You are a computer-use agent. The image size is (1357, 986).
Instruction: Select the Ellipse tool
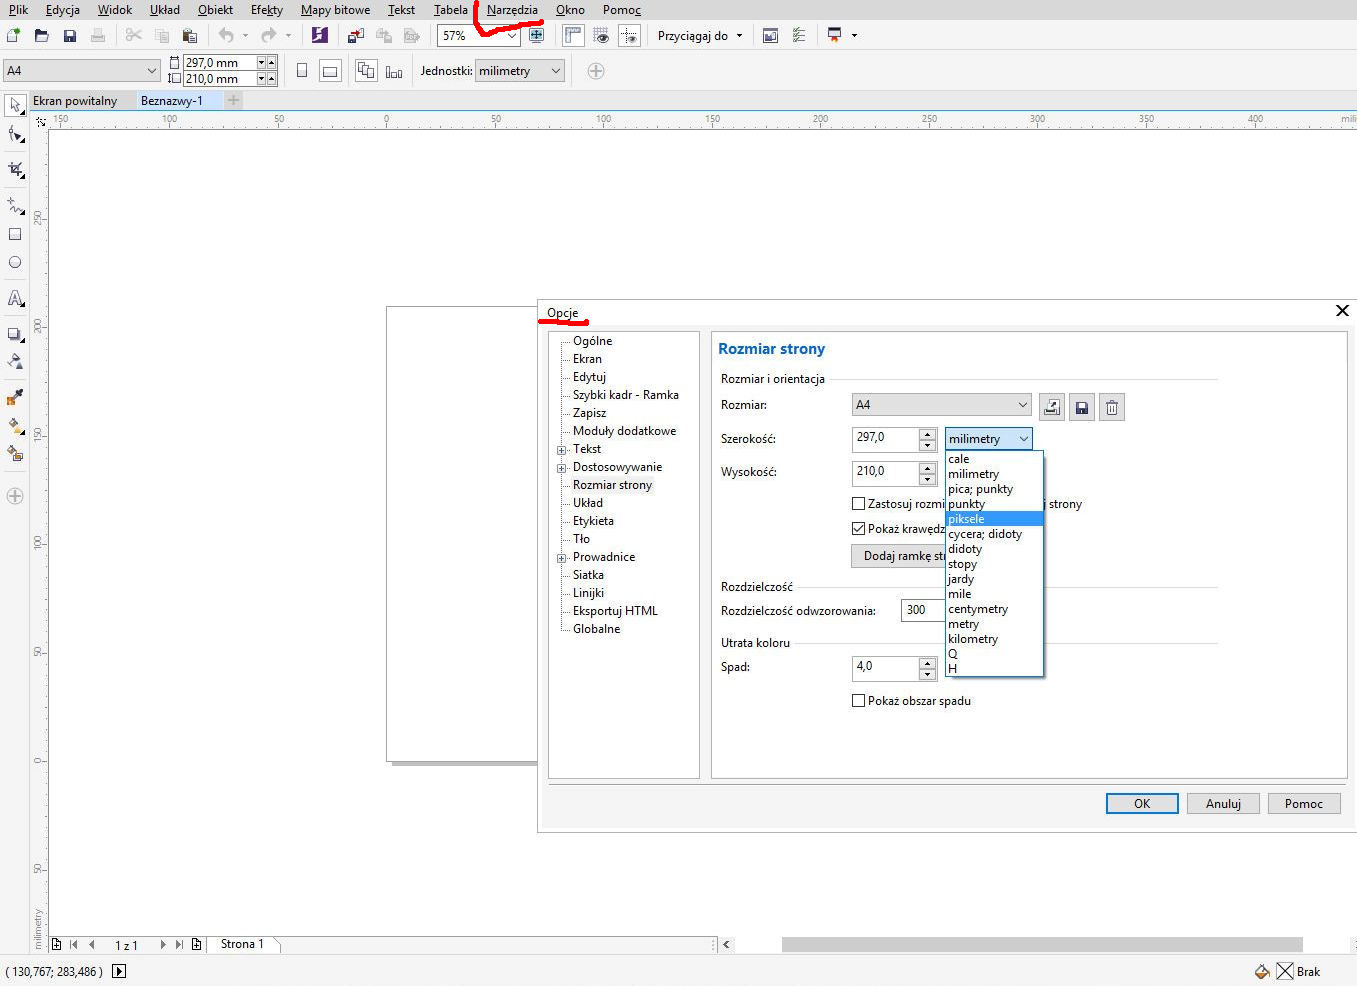[x=15, y=263]
